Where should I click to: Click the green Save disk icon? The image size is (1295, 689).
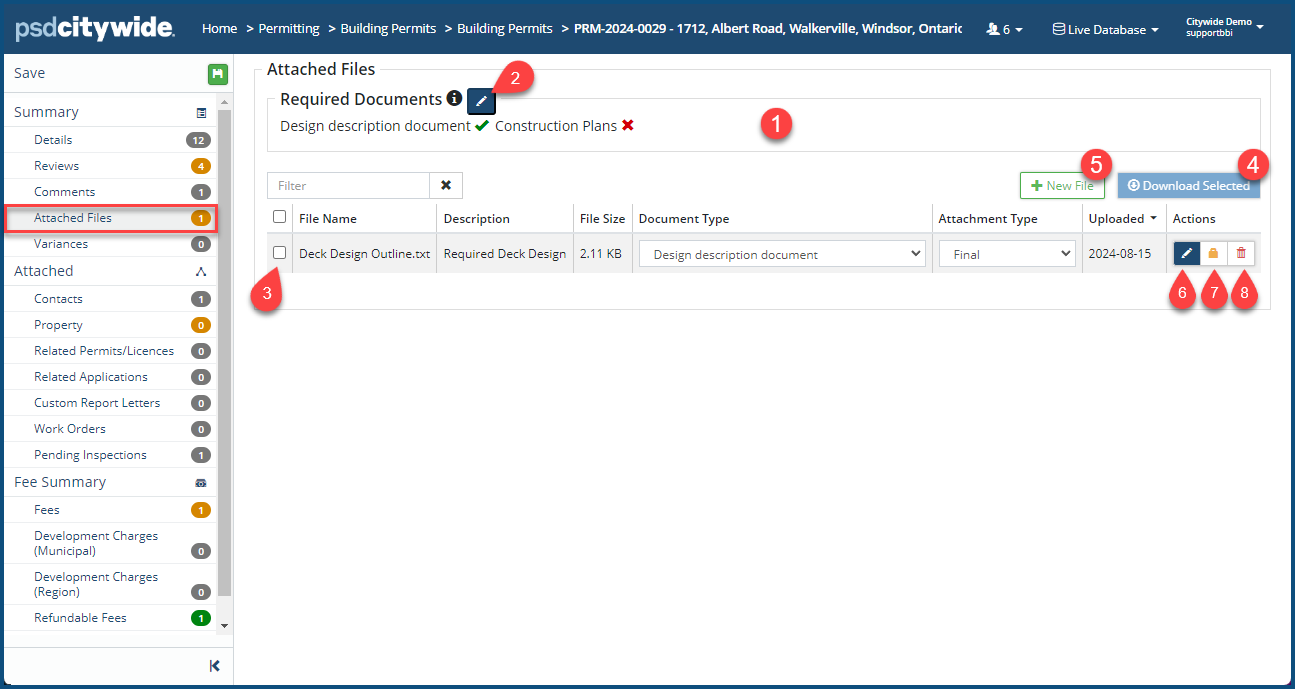pyautogui.click(x=217, y=74)
